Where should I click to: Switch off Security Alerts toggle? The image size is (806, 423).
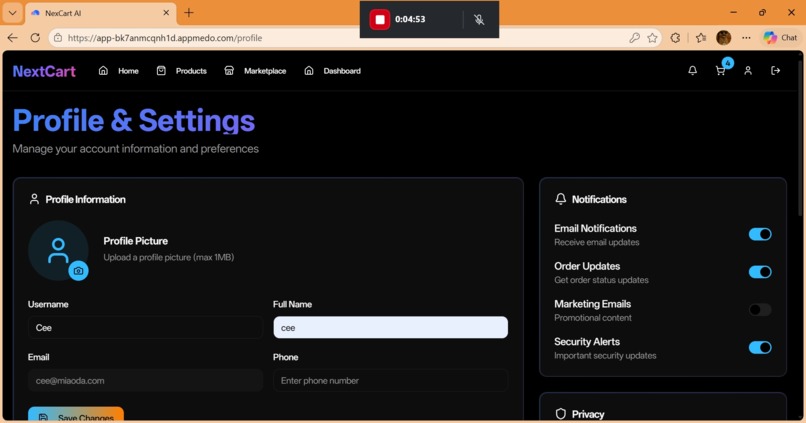coord(760,347)
